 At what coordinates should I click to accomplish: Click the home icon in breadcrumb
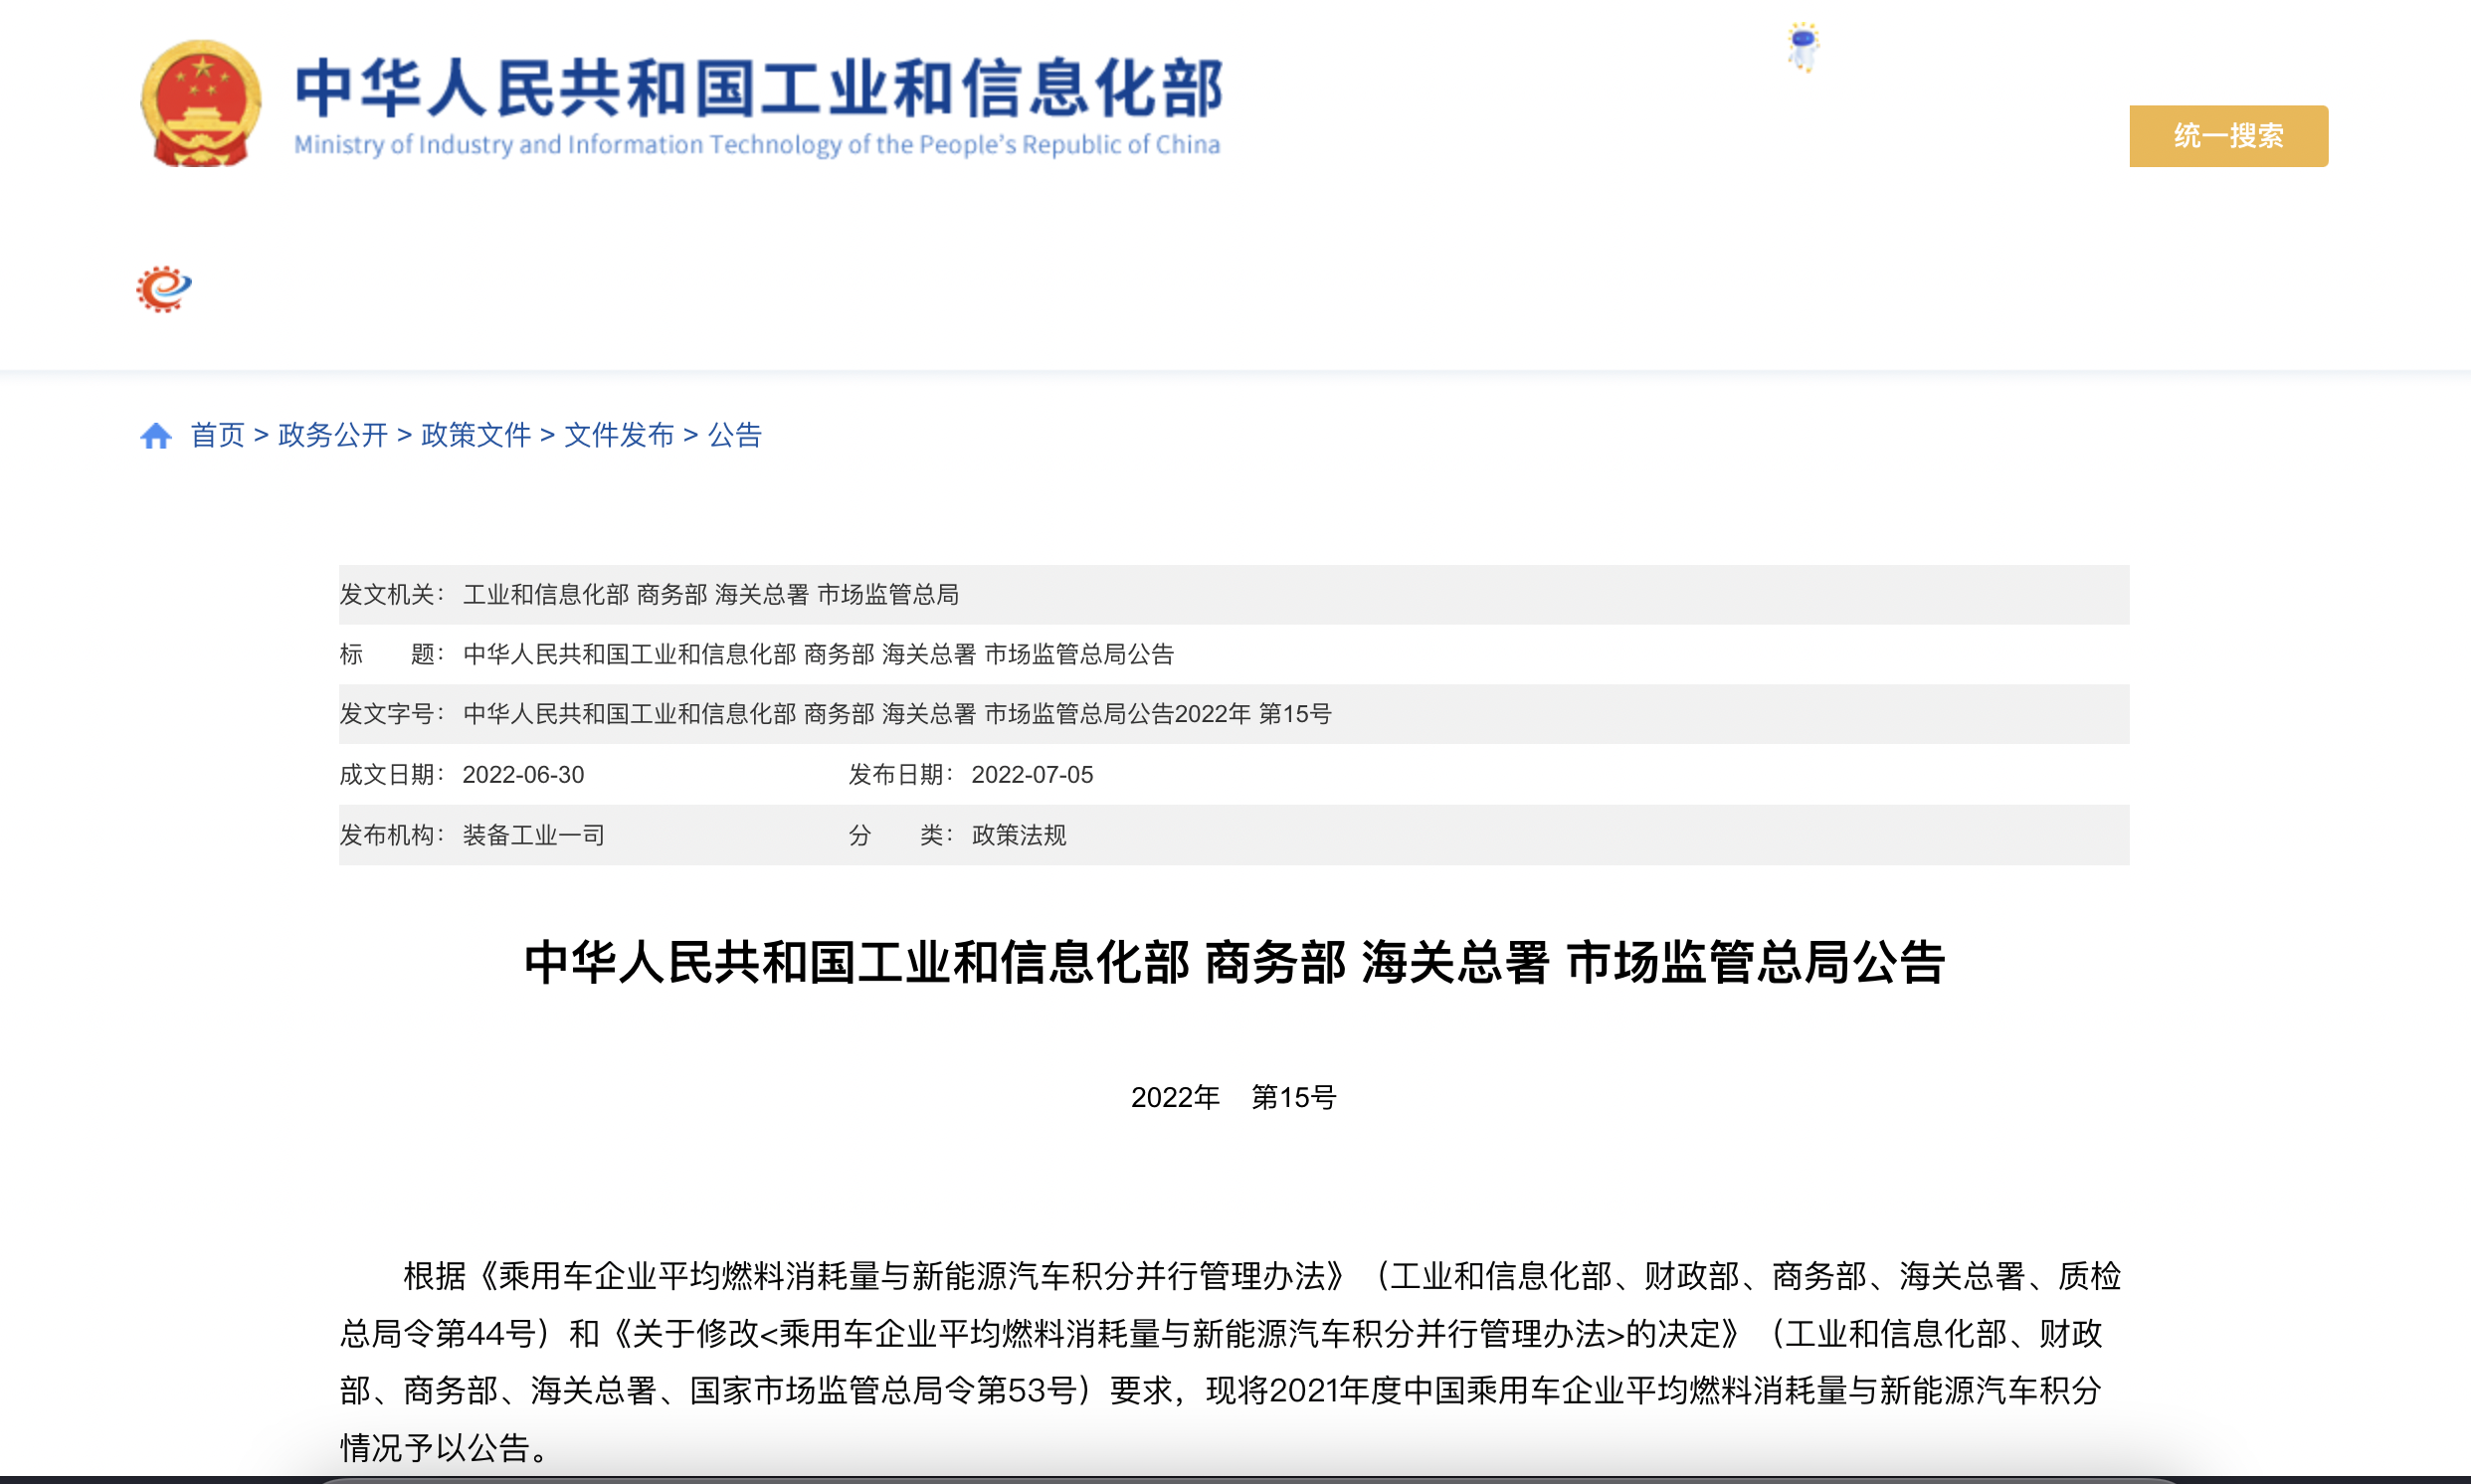(156, 435)
